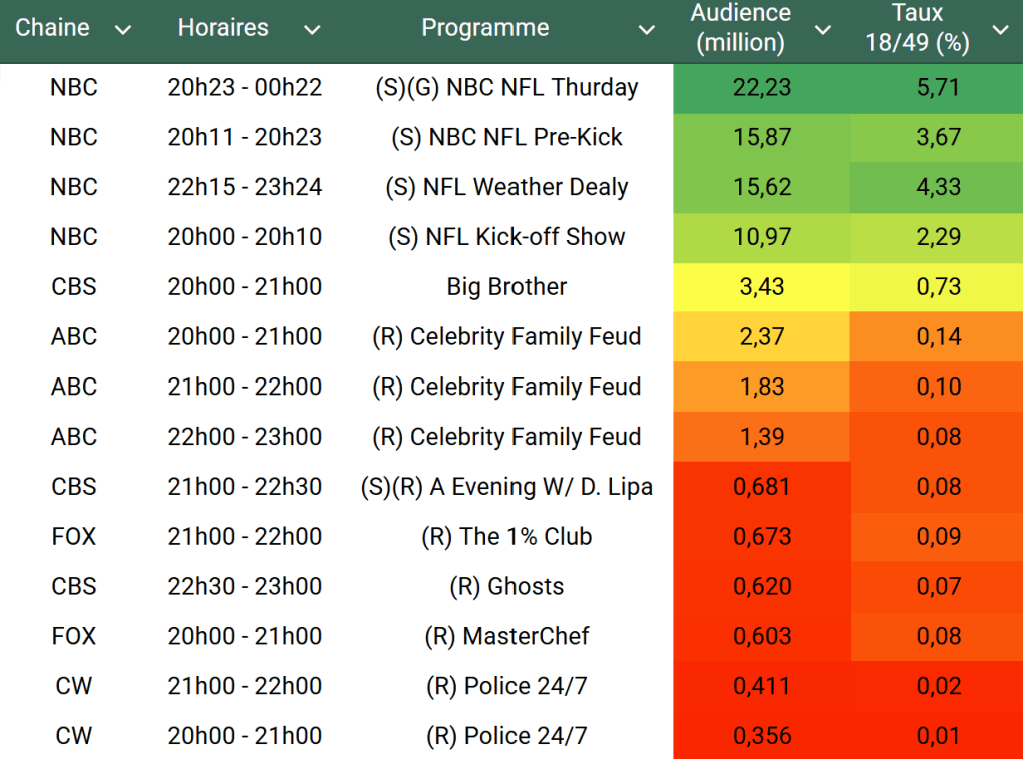Image resolution: width=1023 pixels, height=759 pixels.
Task: Select the 22h00 - 23h00 time cell
Action: pyautogui.click(x=245, y=437)
